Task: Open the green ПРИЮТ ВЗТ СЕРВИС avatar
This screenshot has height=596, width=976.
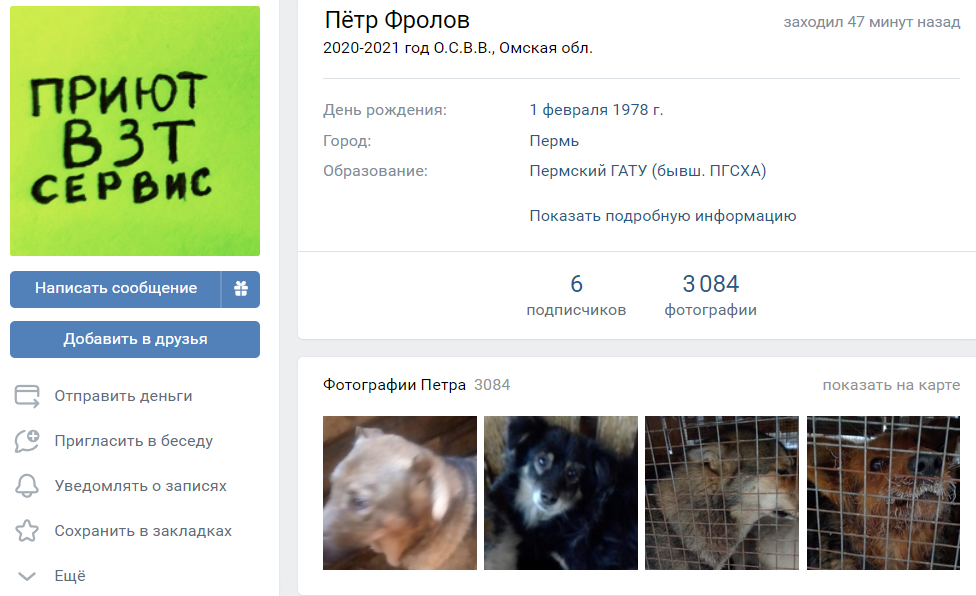Action: [135, 131]
